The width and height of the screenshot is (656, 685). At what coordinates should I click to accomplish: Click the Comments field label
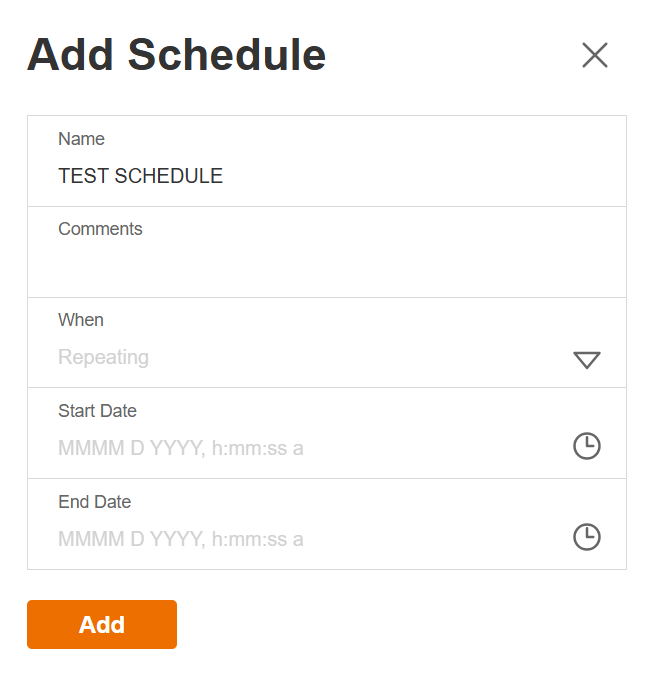tap(100, 229)
